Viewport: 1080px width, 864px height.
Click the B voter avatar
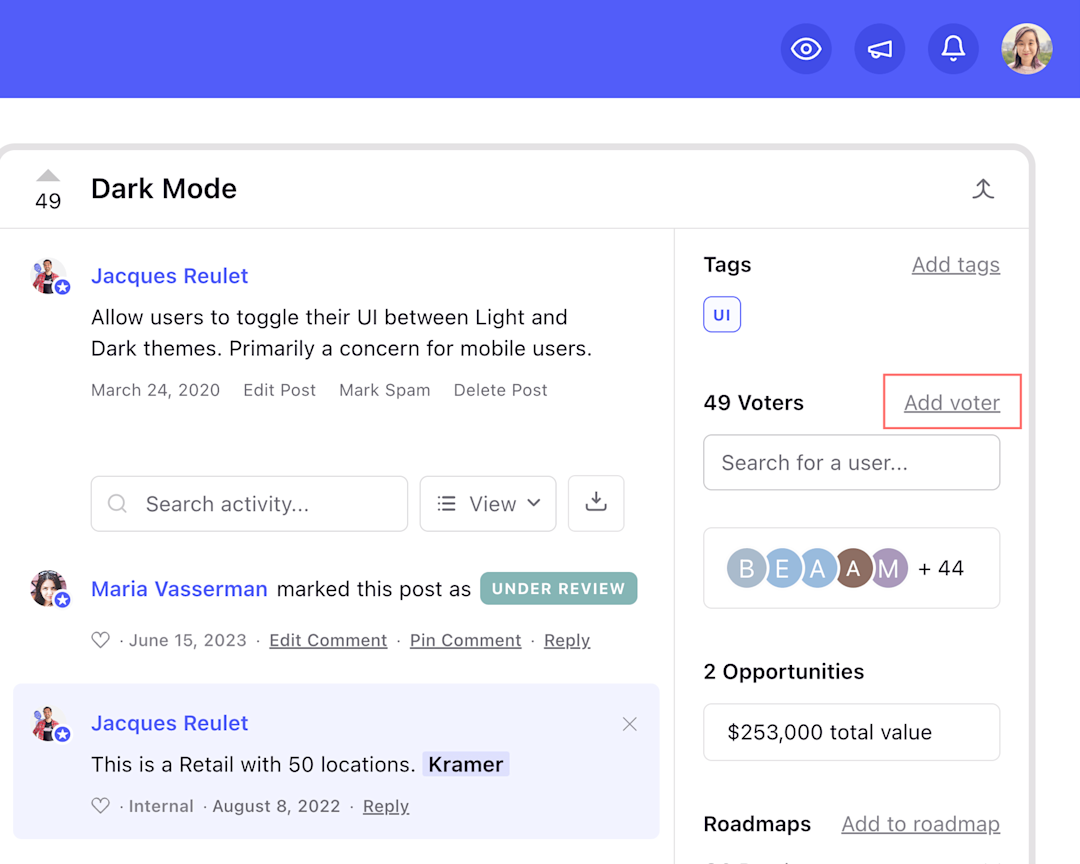coord(746,568)
